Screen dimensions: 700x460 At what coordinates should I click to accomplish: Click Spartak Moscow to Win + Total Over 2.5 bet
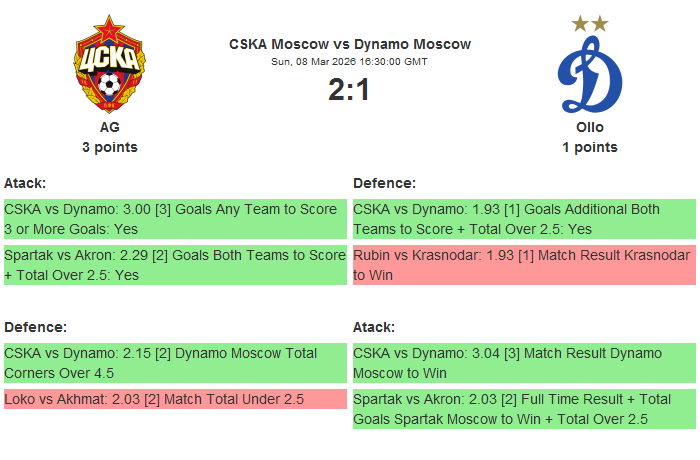(524, 409)
